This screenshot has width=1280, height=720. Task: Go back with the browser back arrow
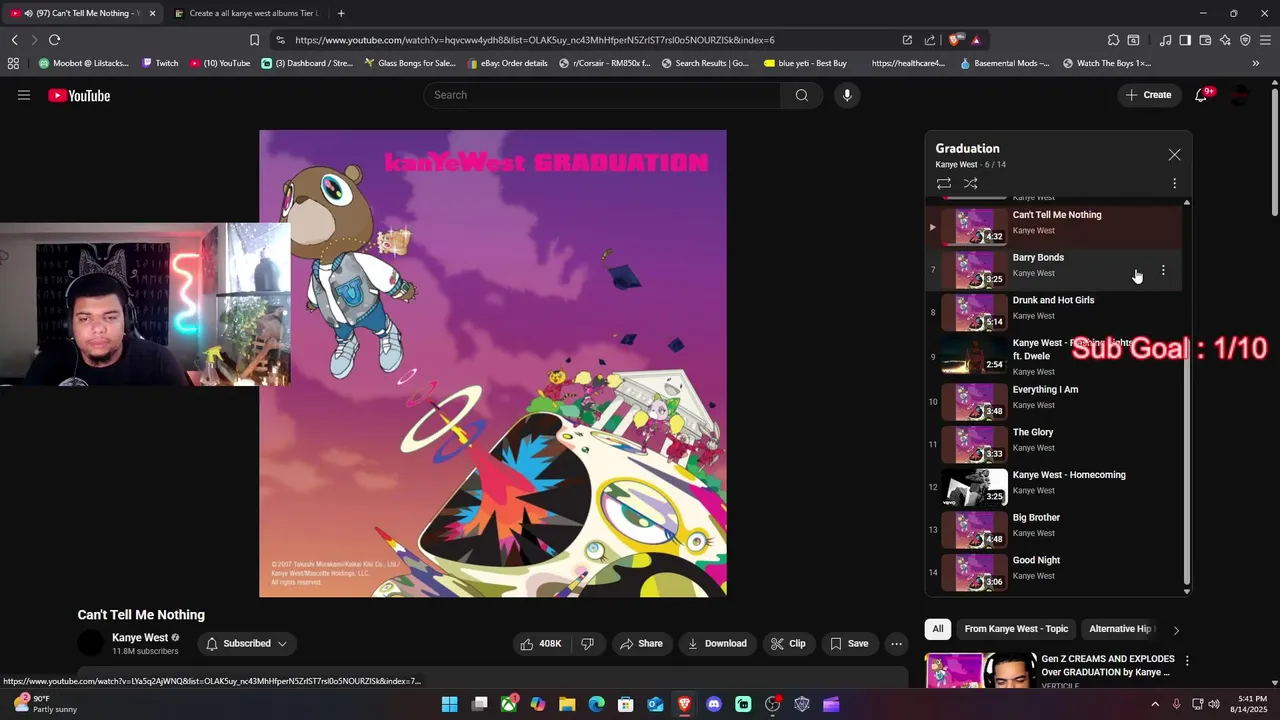[14, 40]
